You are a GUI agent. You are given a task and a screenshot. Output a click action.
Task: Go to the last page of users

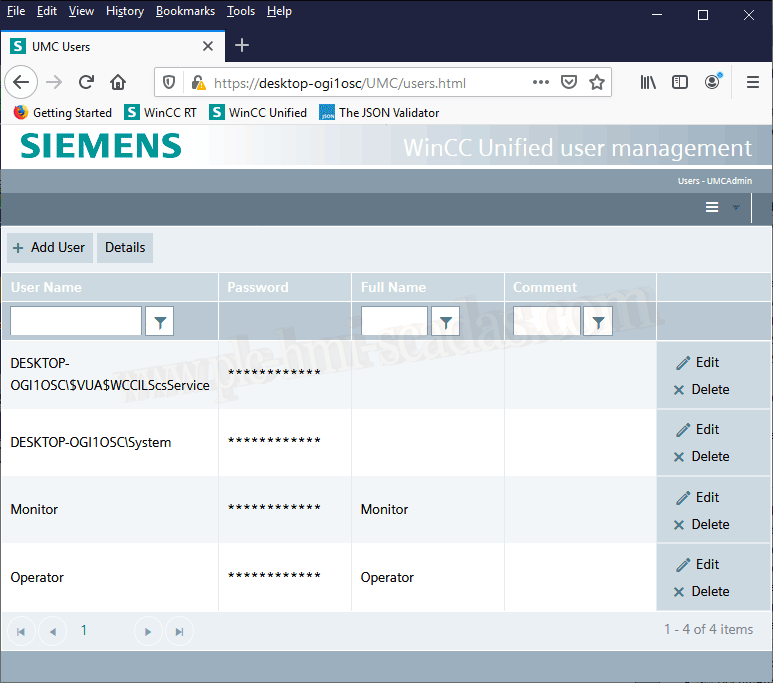[x=179, y=631]
